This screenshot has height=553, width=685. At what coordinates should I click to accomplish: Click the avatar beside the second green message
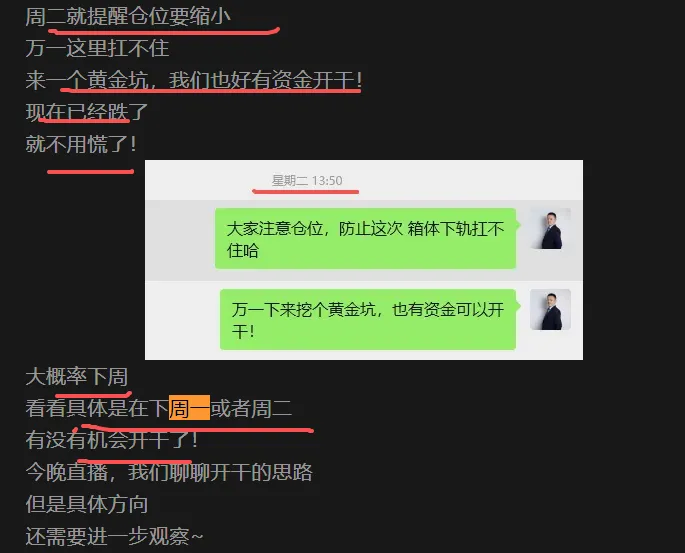(x=550, y=309)
